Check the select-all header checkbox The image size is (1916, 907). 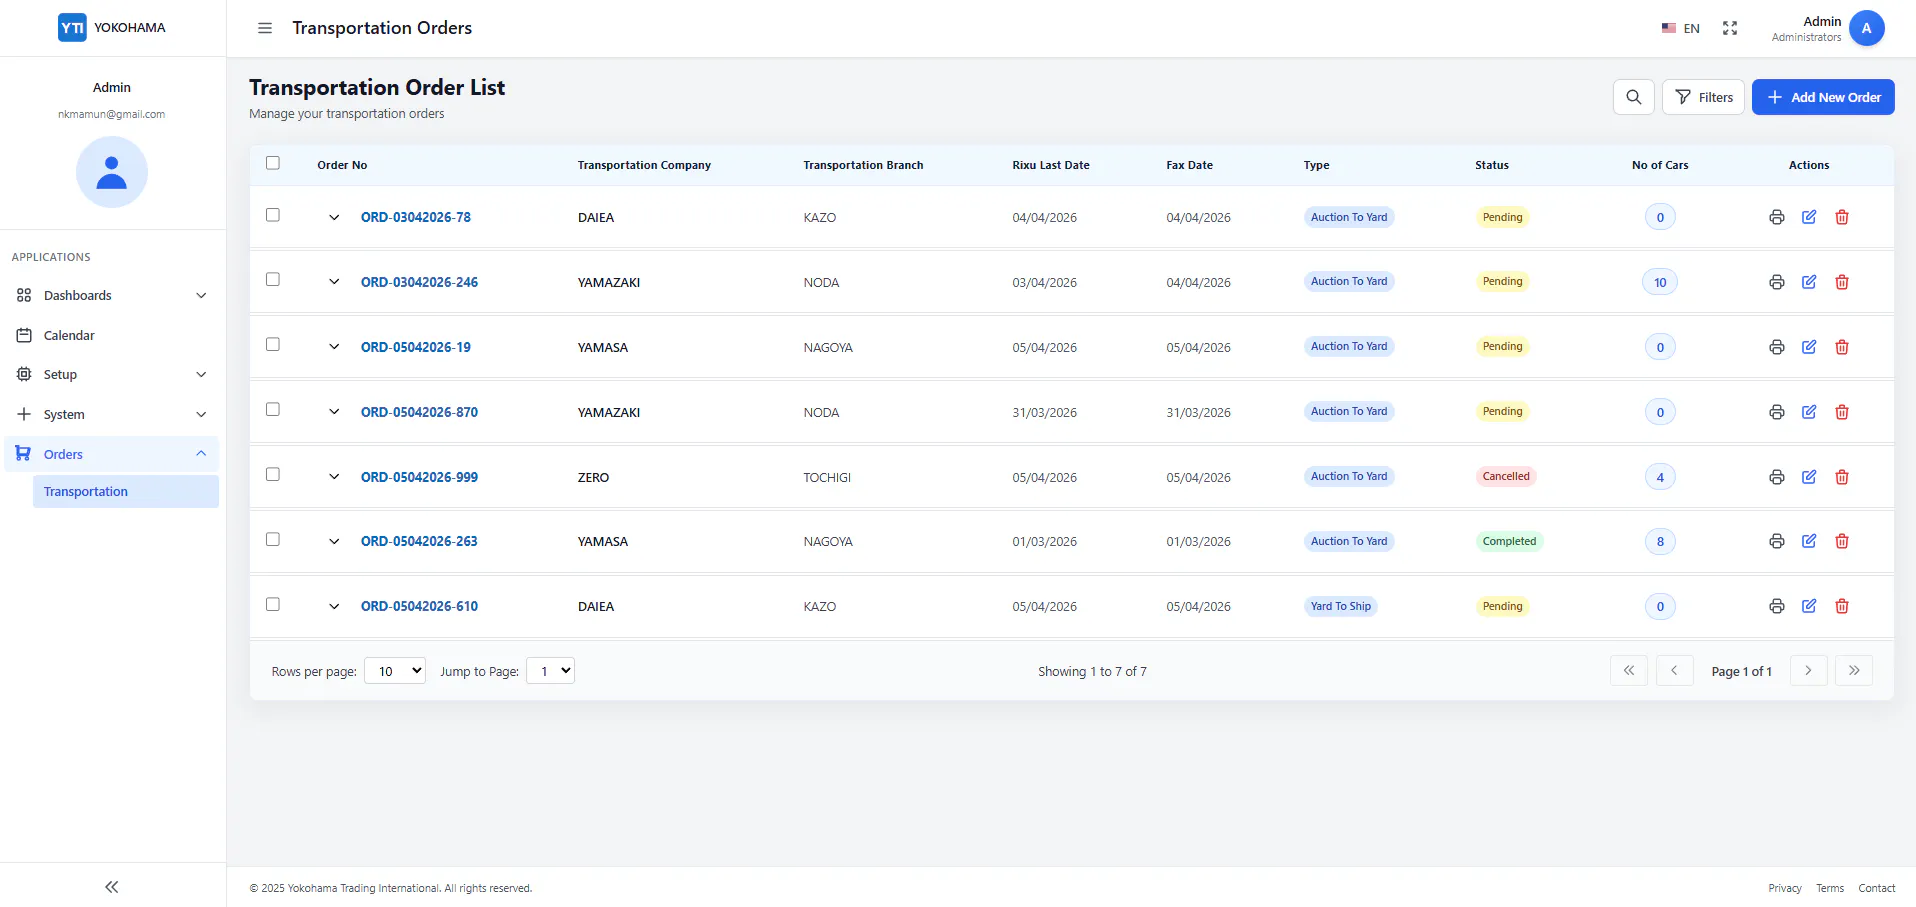coord(273,163)
